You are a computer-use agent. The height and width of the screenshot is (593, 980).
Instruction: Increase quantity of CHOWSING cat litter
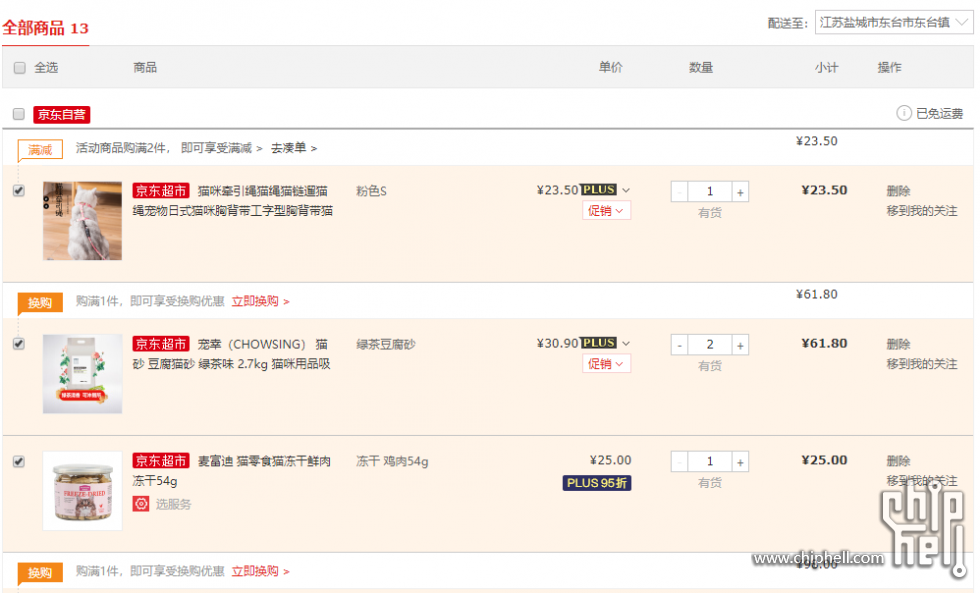pos(740,345)
